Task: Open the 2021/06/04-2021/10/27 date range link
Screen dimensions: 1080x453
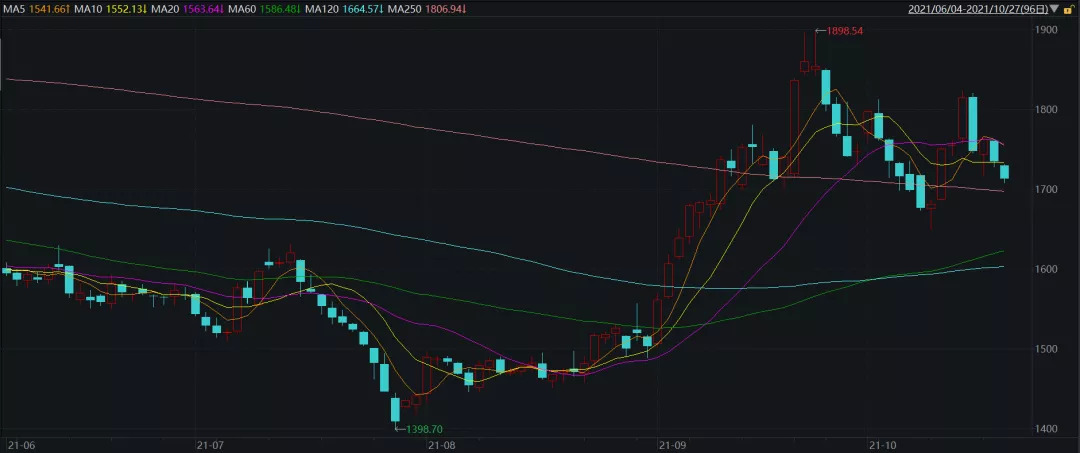Action: click(x=978, y=9)
